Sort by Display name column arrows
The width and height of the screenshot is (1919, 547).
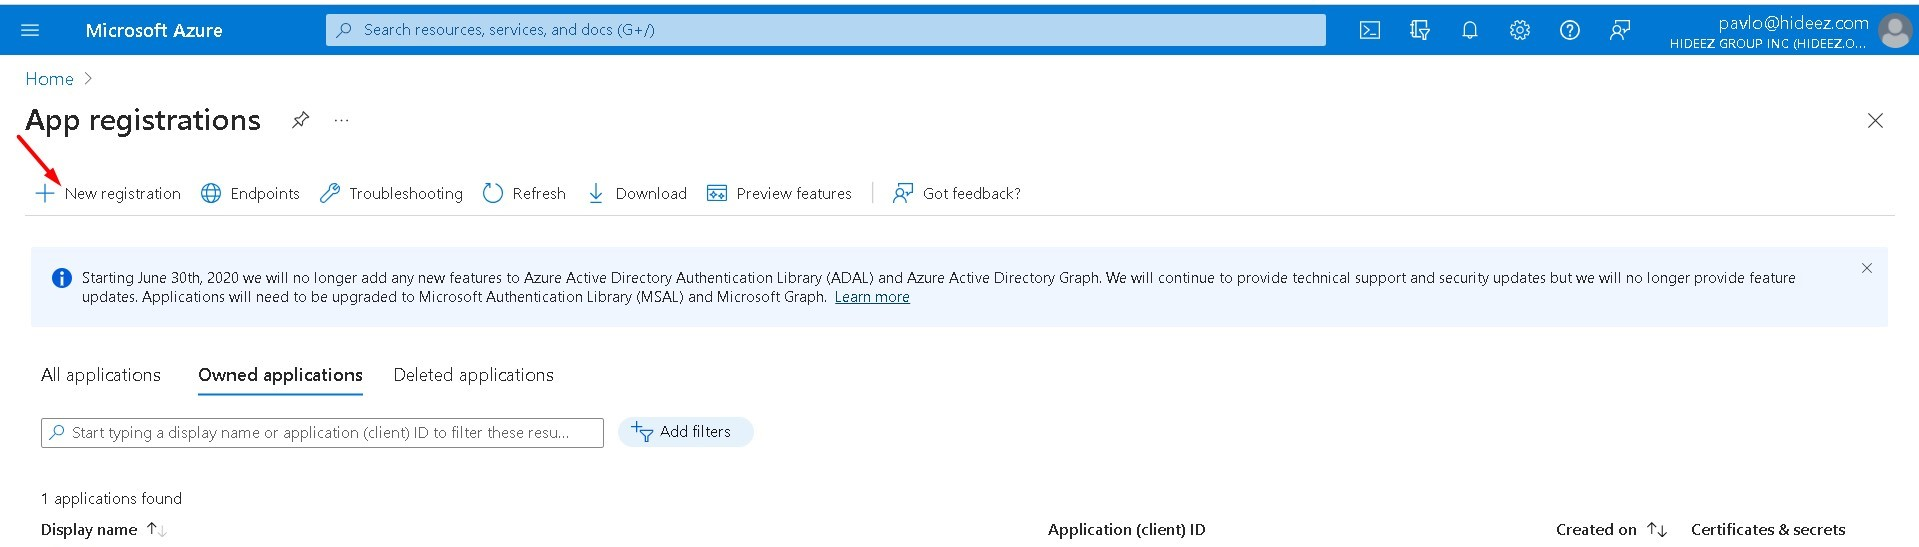coord(156,529)
